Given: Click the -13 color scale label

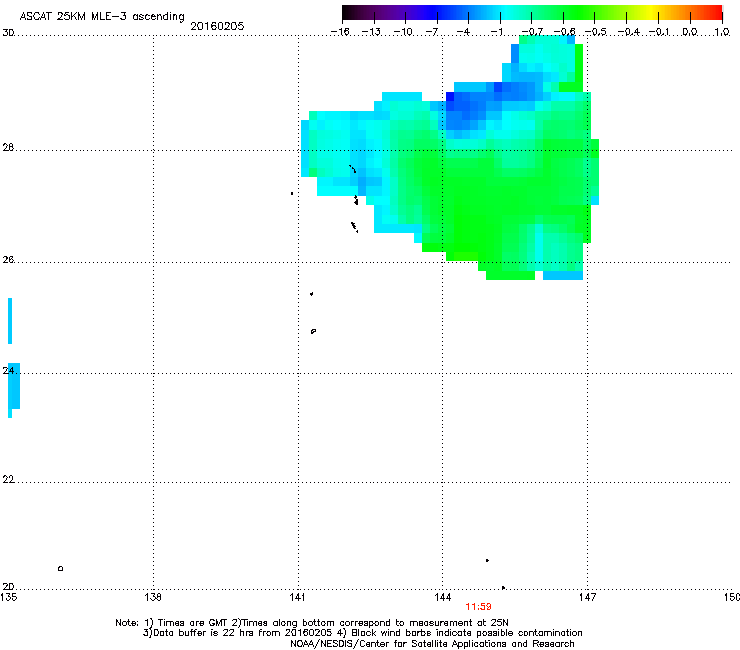Looking at the screenshot, I should click(371, 32).
